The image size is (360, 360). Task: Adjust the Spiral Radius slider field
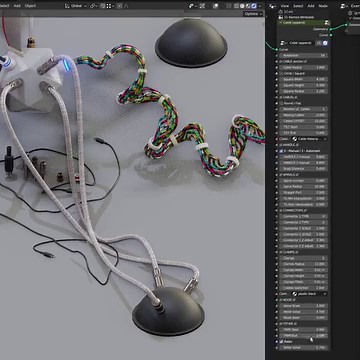point(303,186)
